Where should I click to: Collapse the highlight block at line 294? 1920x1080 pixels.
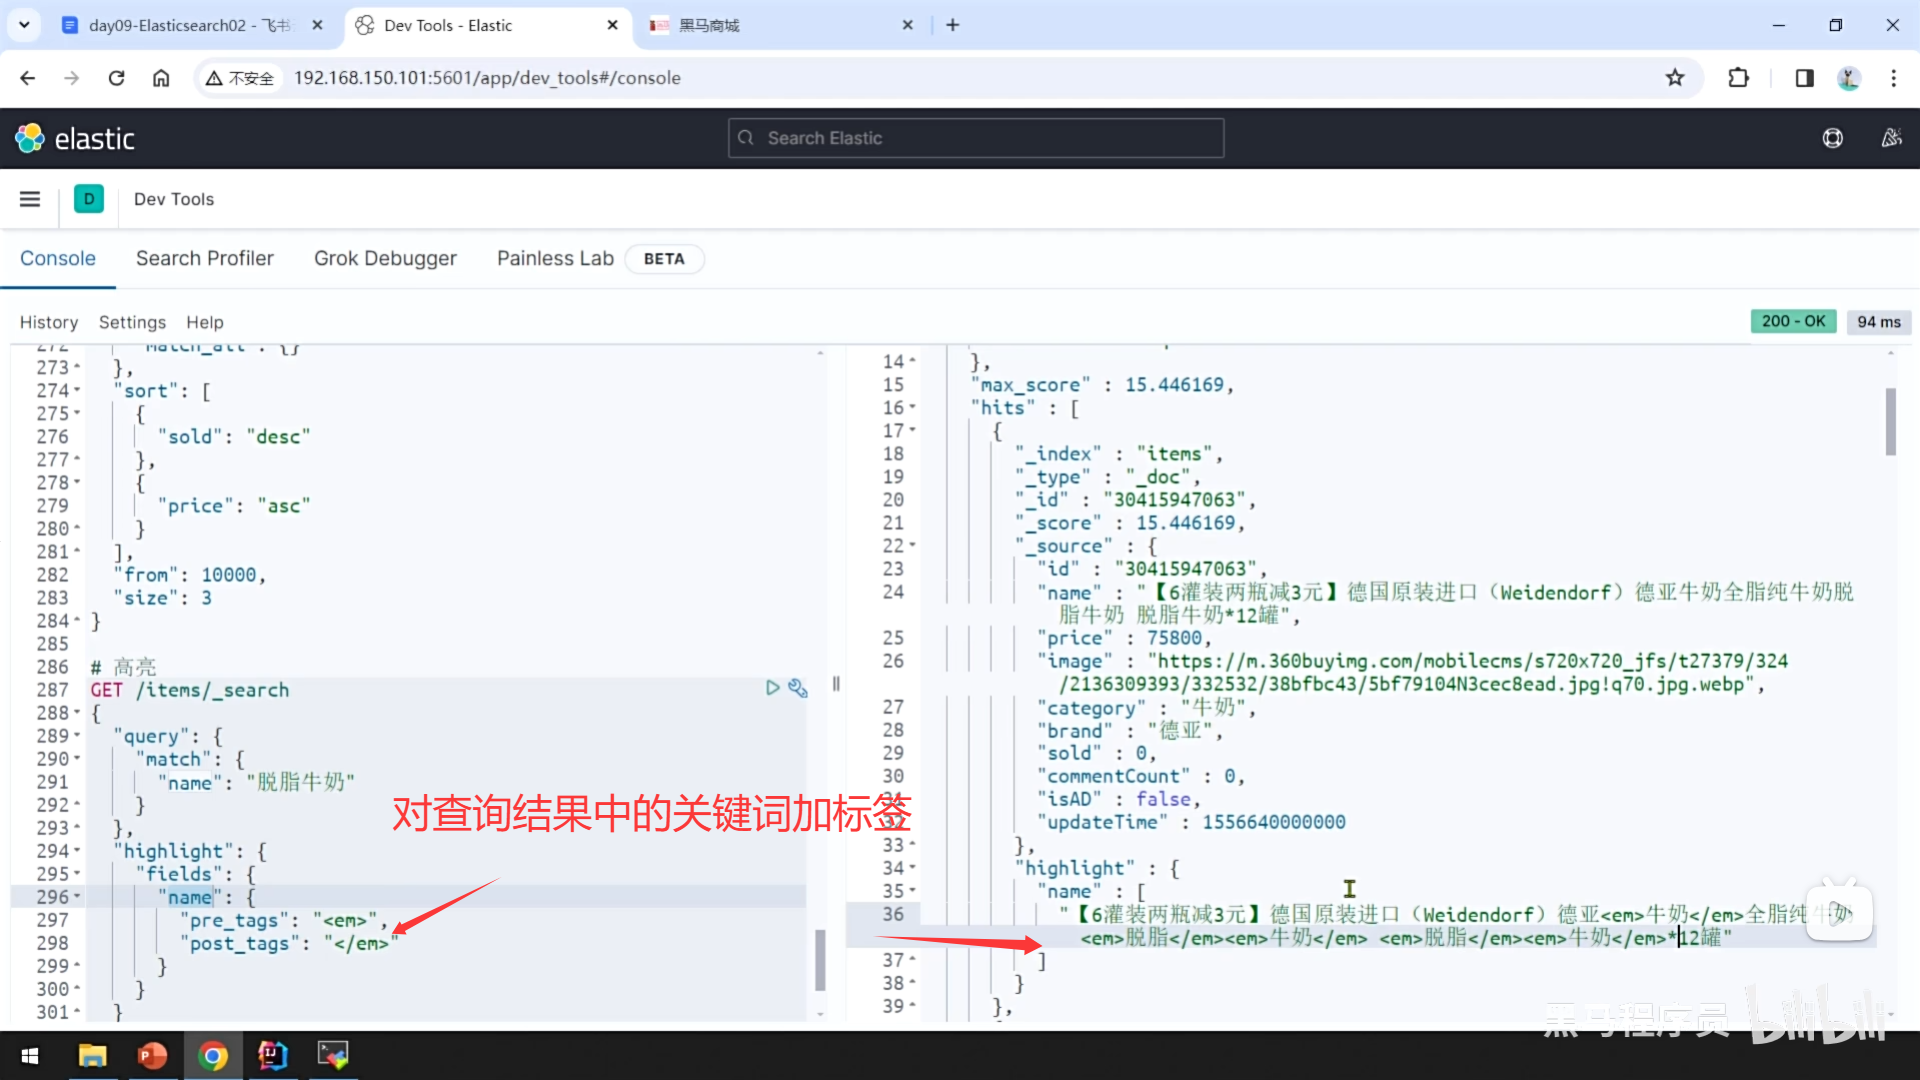point(78,851)
